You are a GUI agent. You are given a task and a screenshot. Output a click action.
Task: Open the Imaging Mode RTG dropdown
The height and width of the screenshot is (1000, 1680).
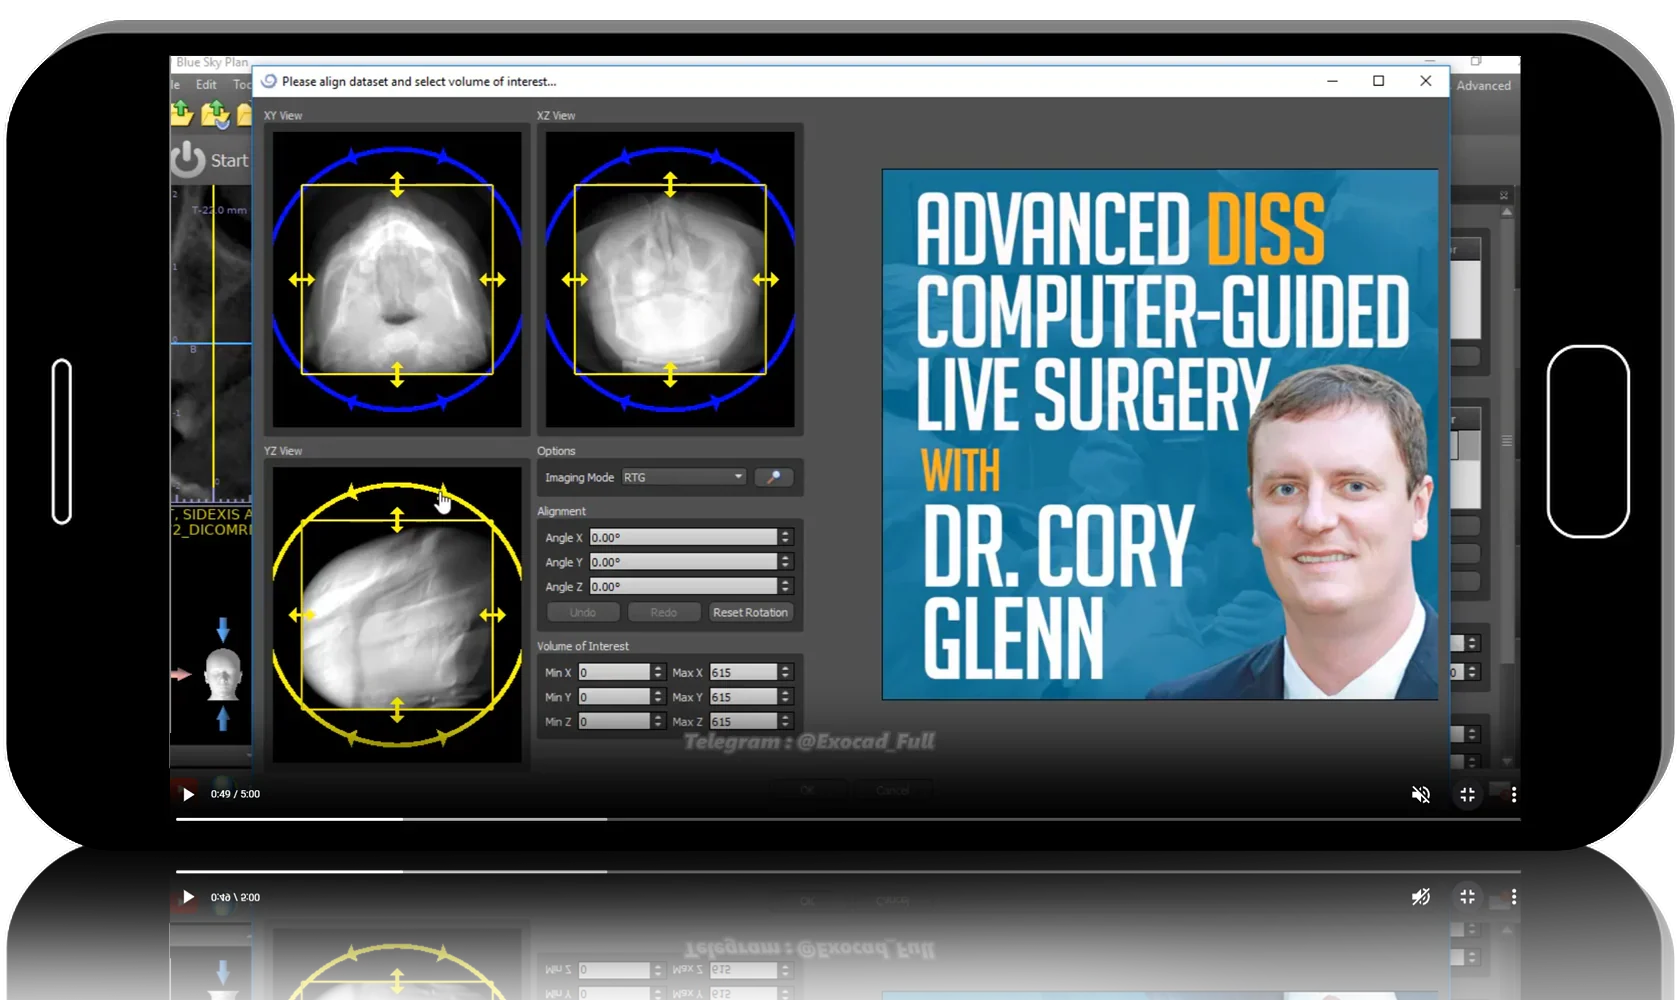684,477
